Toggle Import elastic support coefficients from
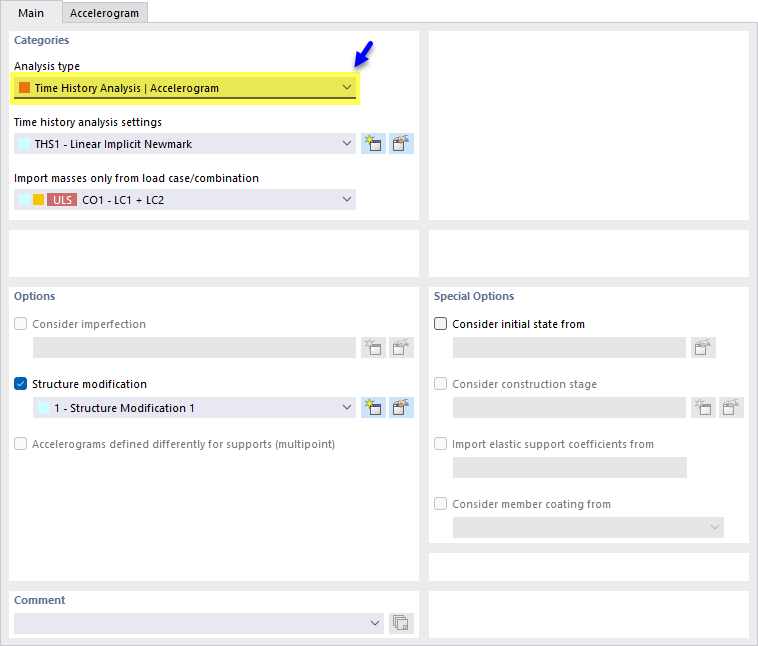The height and width of the screenshot is (646, 758). tap(440, 444)
